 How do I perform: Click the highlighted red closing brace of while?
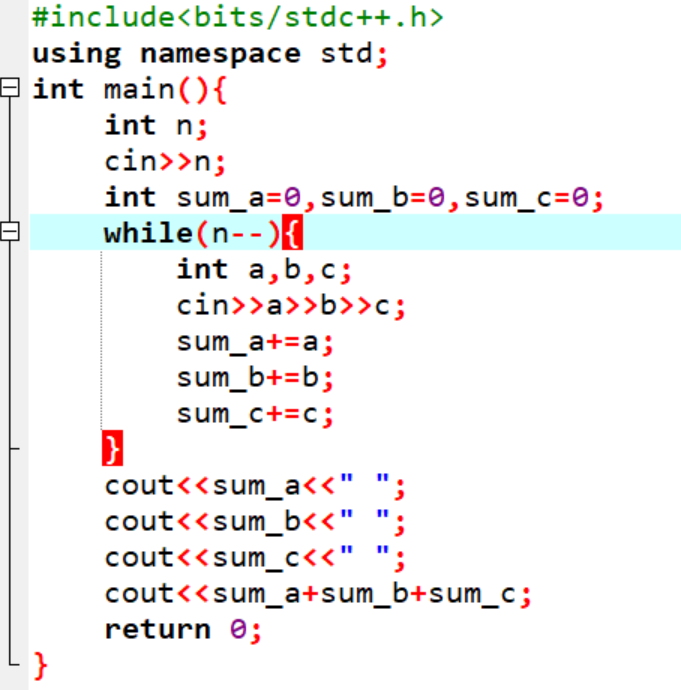tap(111, 449)
